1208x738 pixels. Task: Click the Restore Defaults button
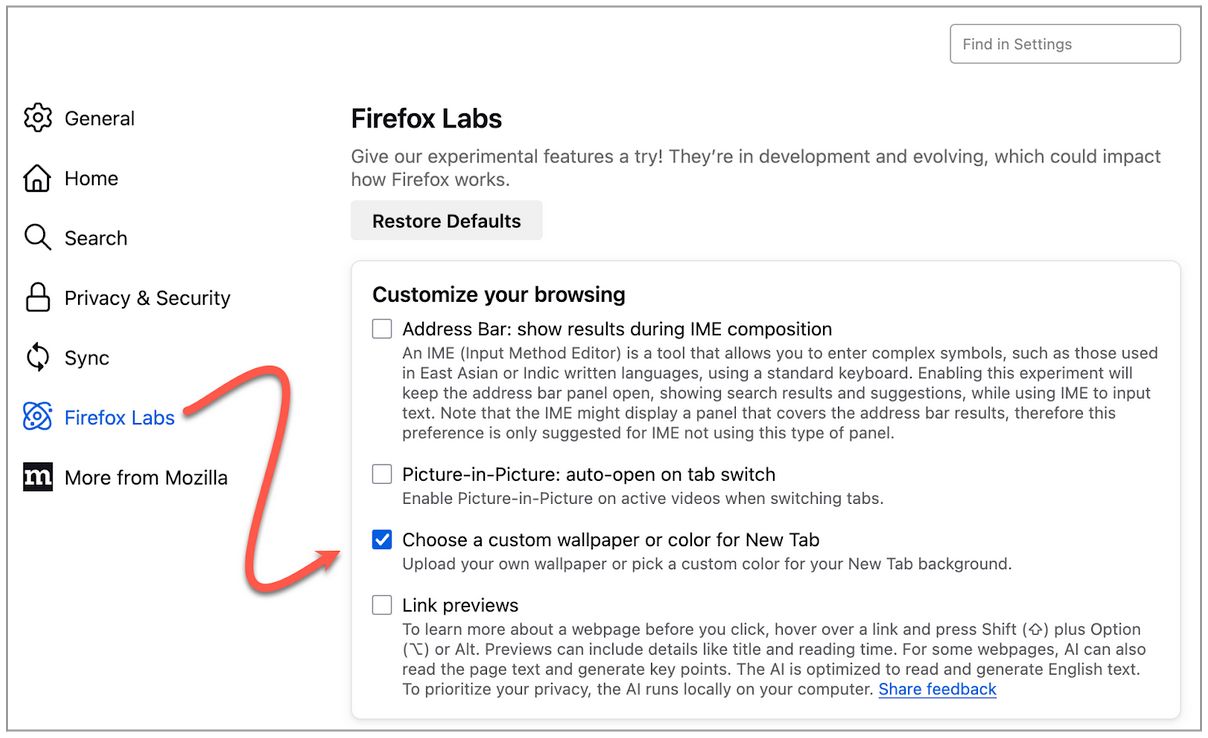pos(446,220)
